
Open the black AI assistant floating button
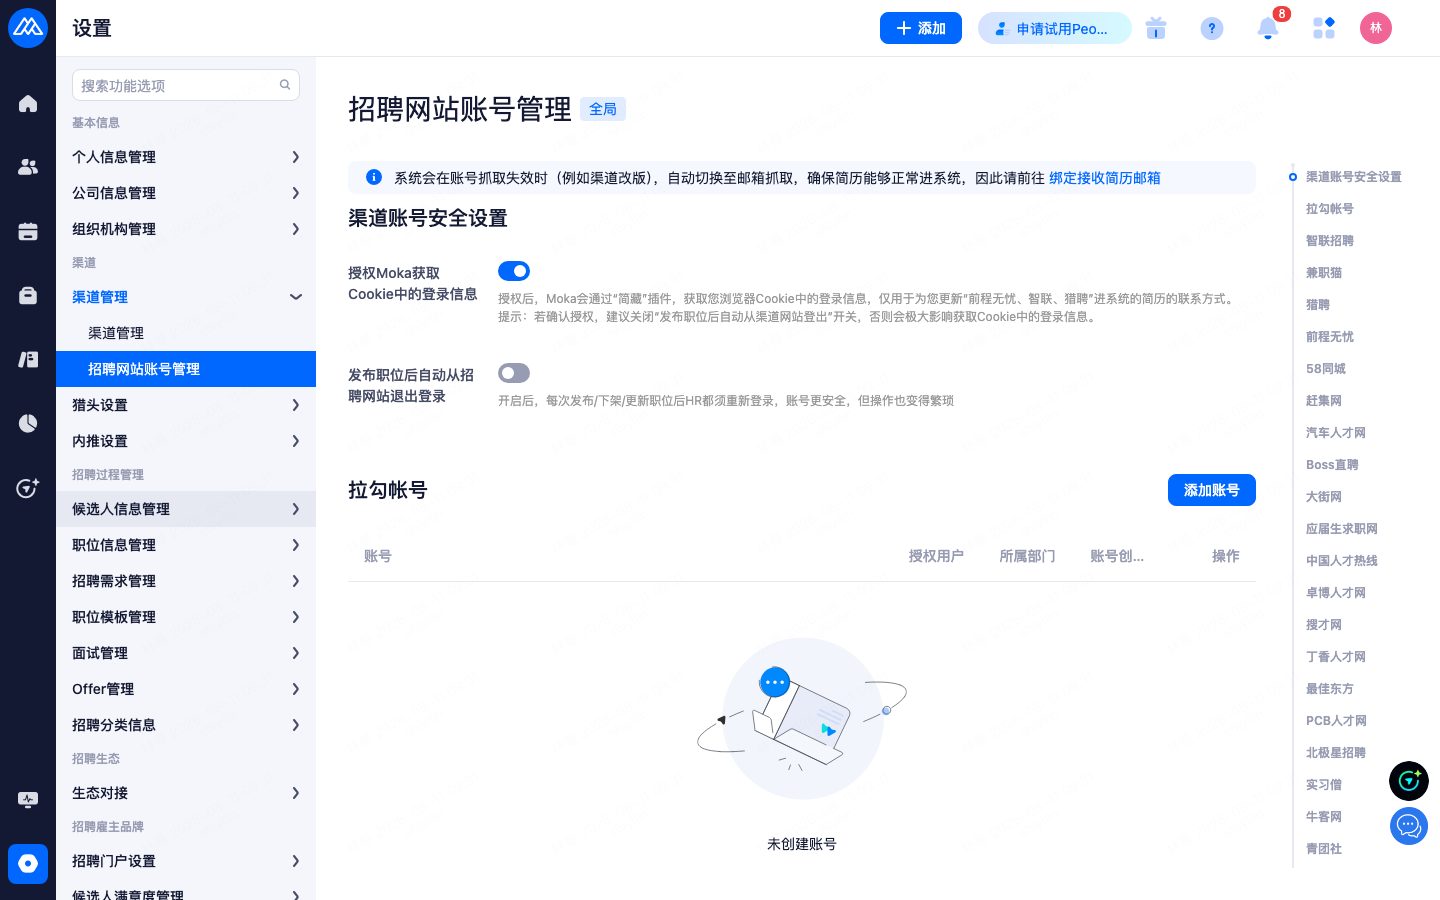[1409, 781]
